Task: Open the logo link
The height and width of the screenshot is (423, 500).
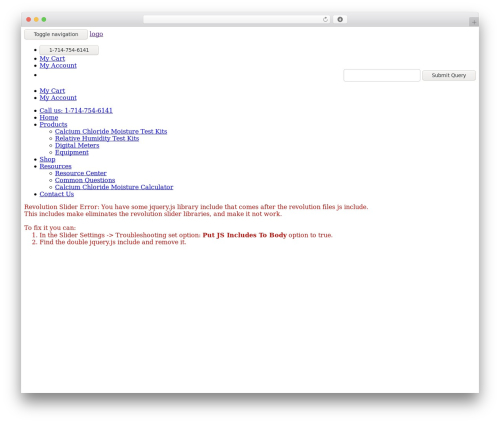Action: point(96,34)
